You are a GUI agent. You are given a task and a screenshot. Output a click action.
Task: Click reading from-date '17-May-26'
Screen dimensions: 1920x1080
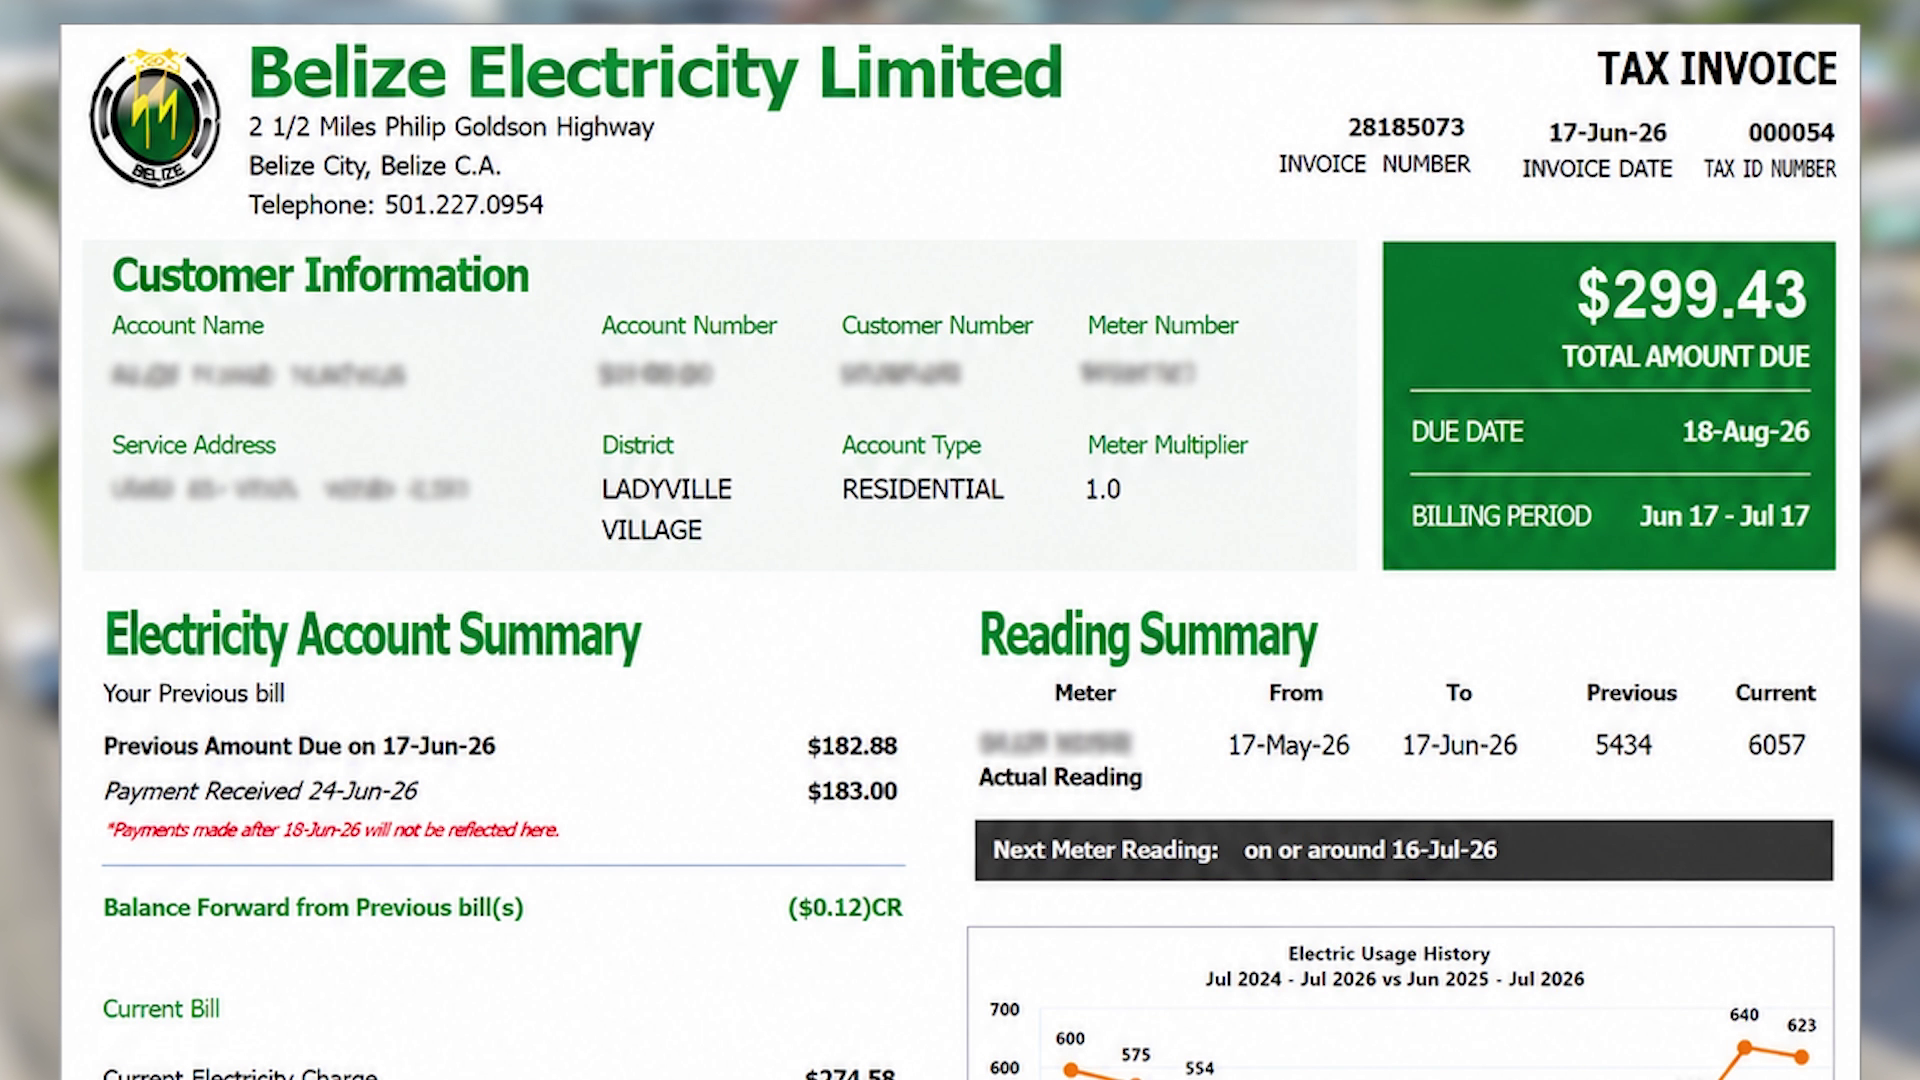(1289, 745)
